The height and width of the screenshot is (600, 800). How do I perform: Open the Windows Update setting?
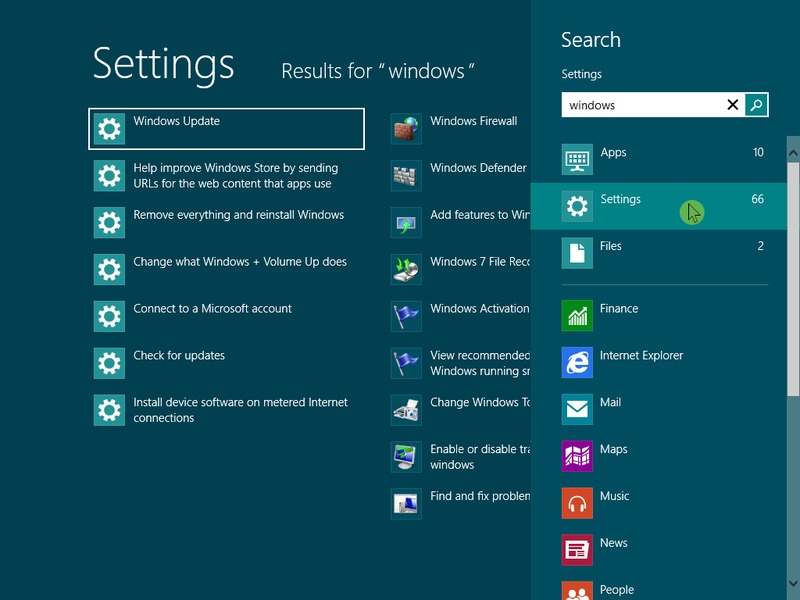click(x=226, y=129)
